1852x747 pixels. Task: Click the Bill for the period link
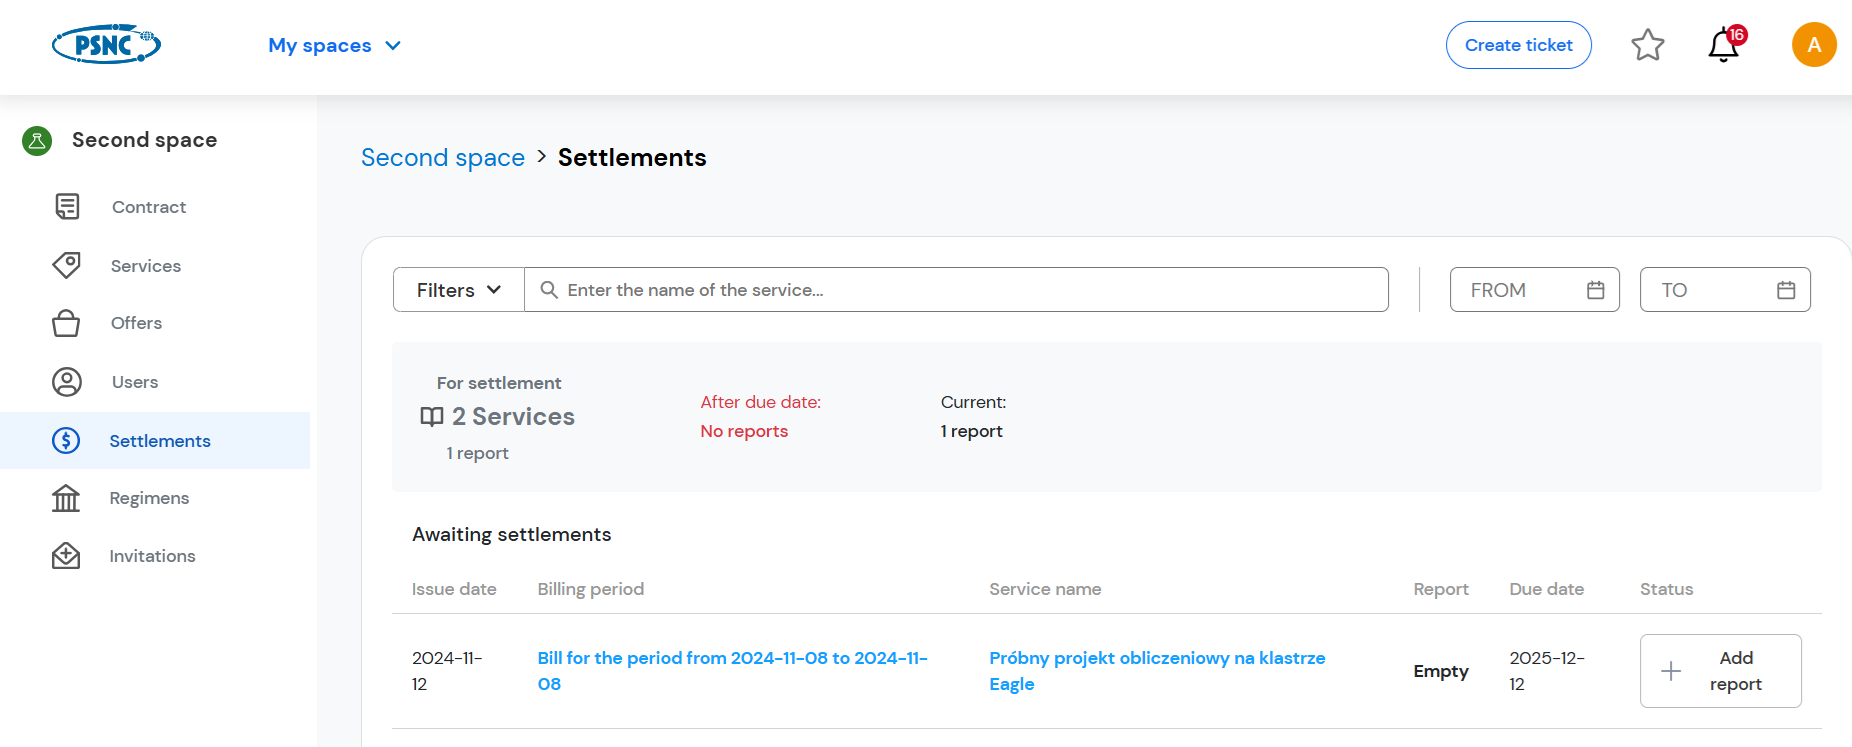coord(733,671)
